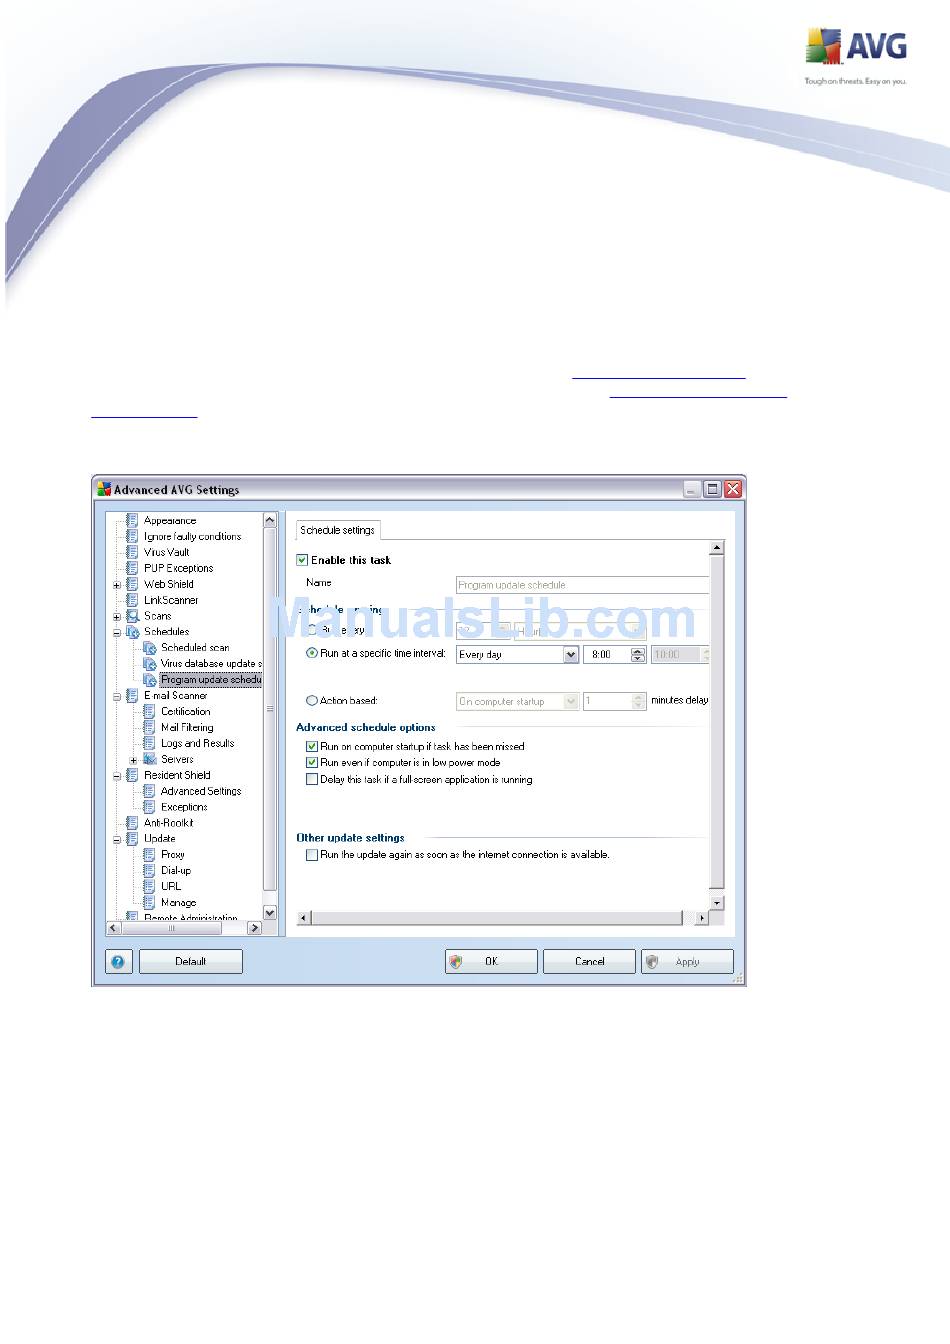
Task: Click the settings pane vertical scroll-down arrow
Action: click(716, 903)
